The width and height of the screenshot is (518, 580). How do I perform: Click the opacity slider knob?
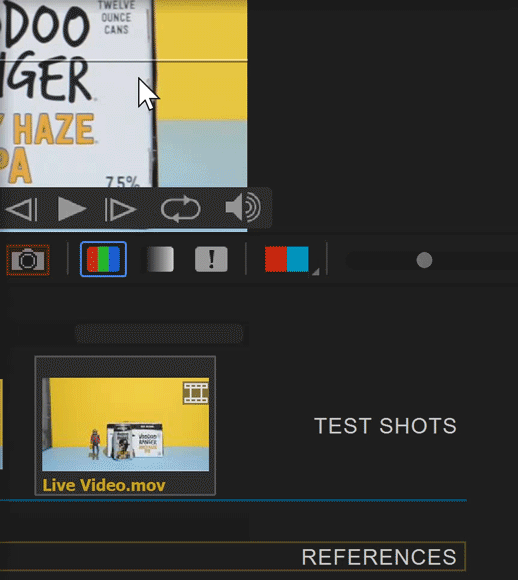424,260
